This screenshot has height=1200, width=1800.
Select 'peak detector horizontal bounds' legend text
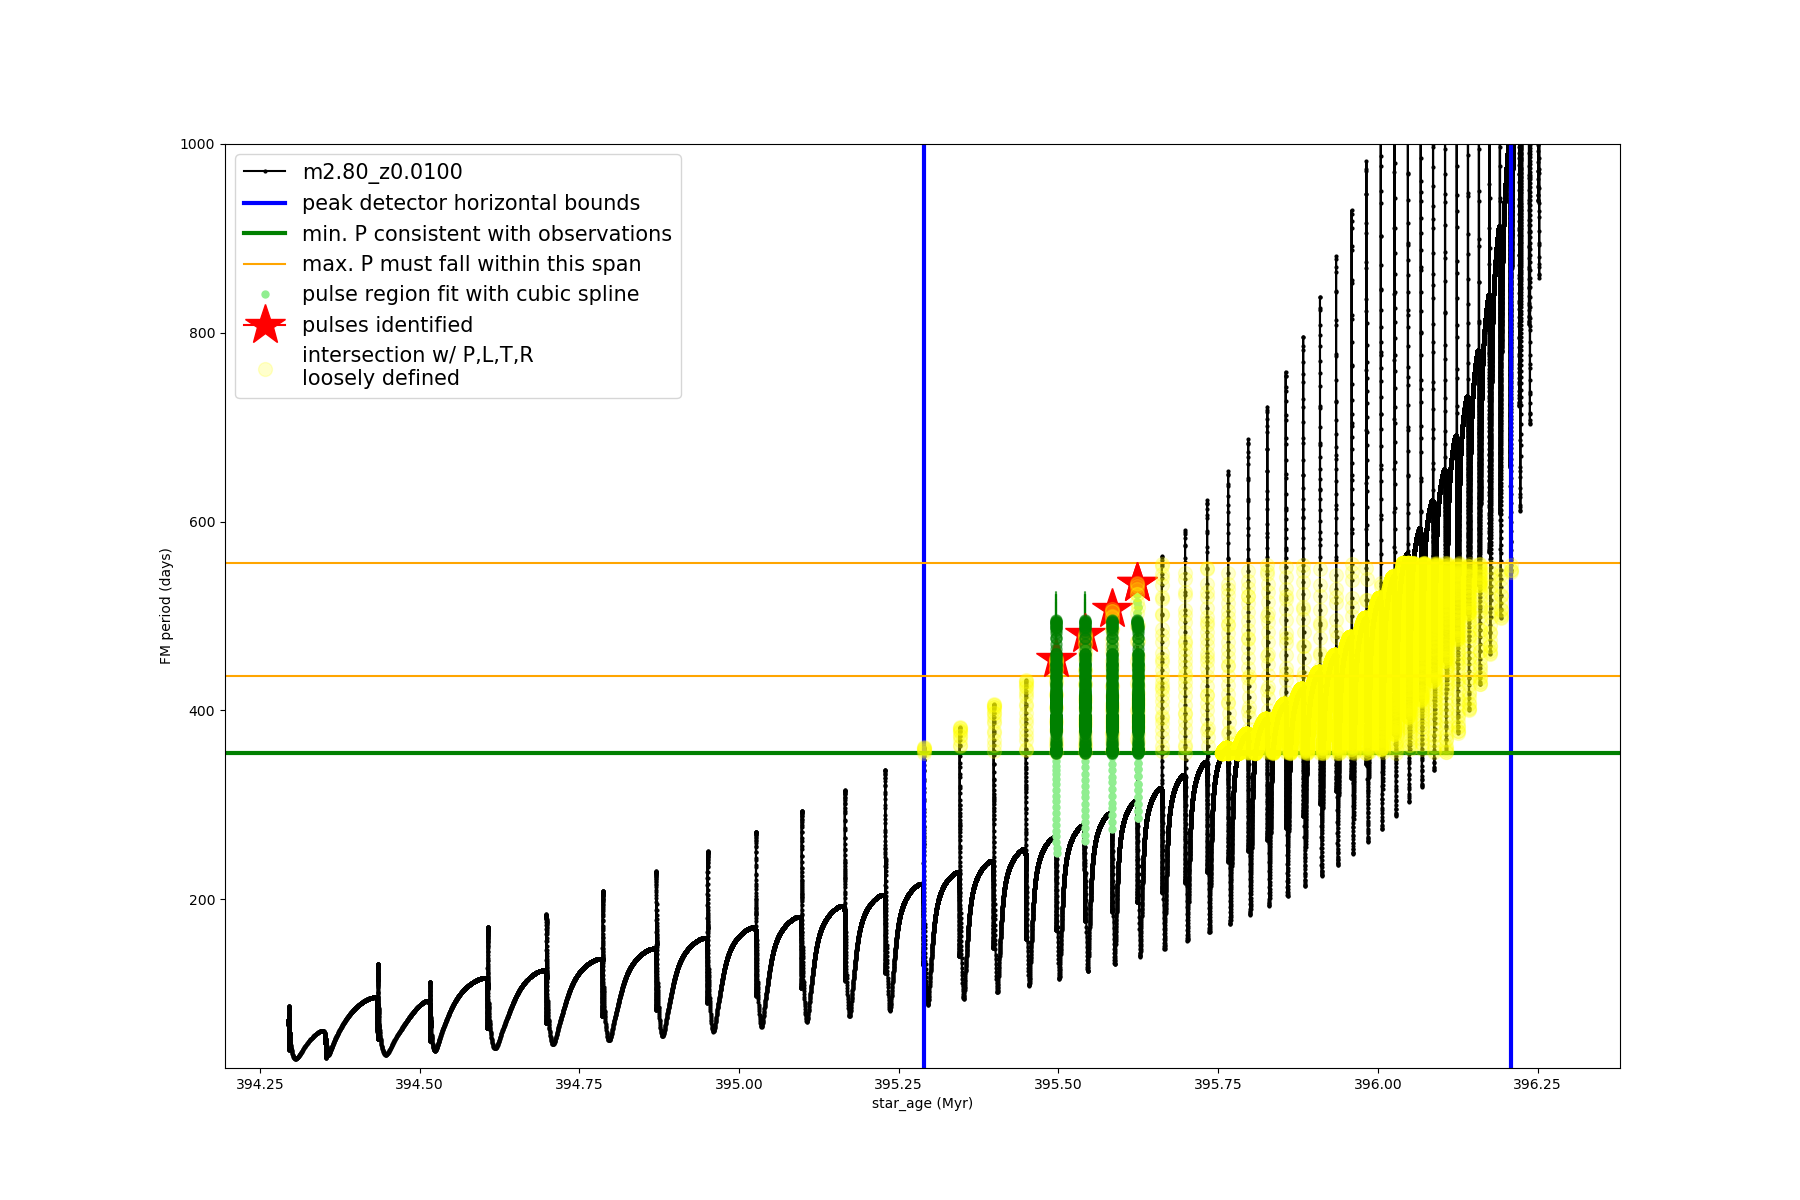[470, 203]
